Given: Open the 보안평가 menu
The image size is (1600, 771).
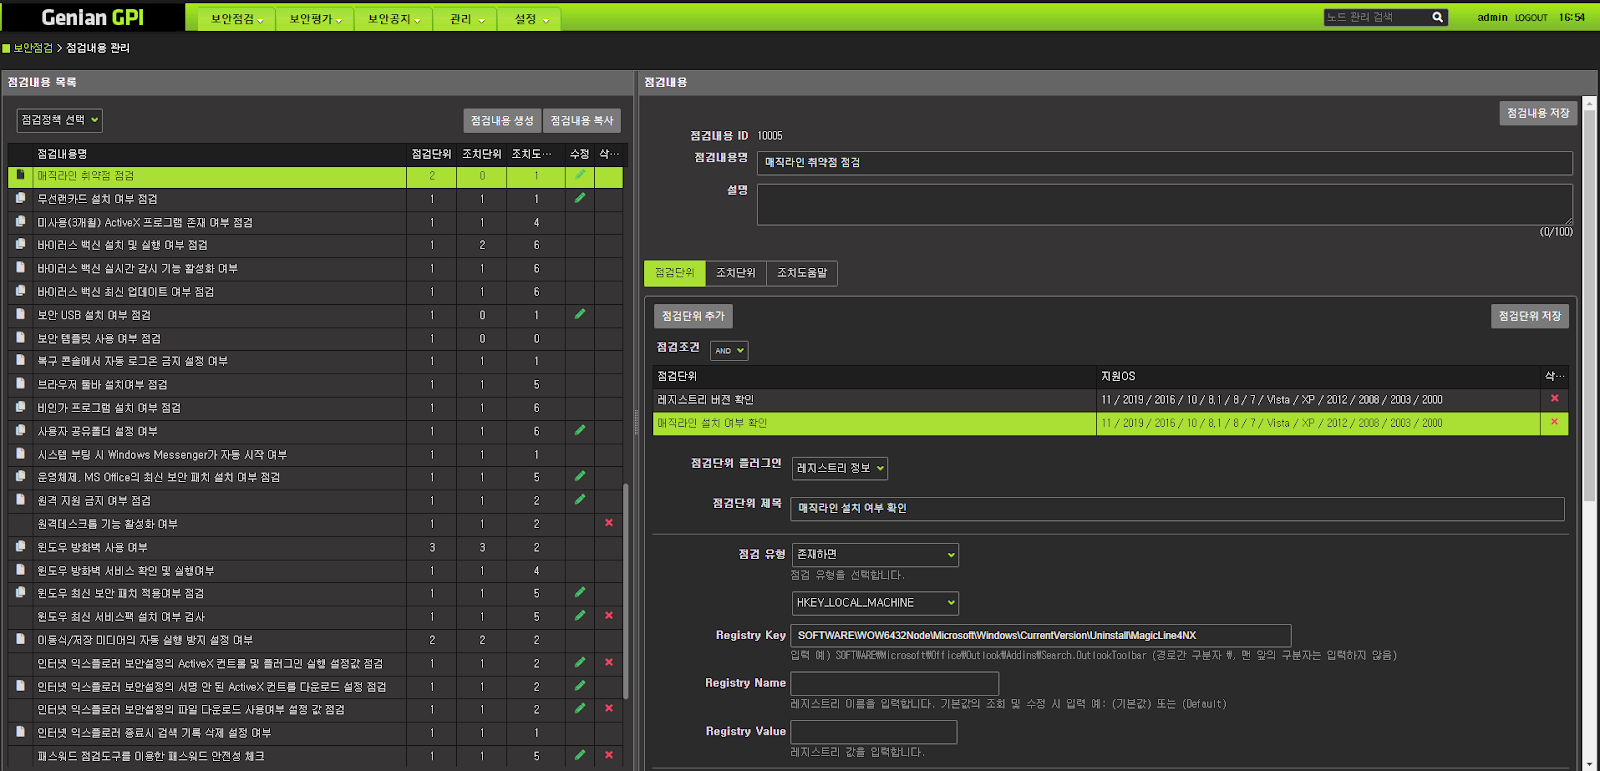Looking at the screenshot, I should [315, 19].
